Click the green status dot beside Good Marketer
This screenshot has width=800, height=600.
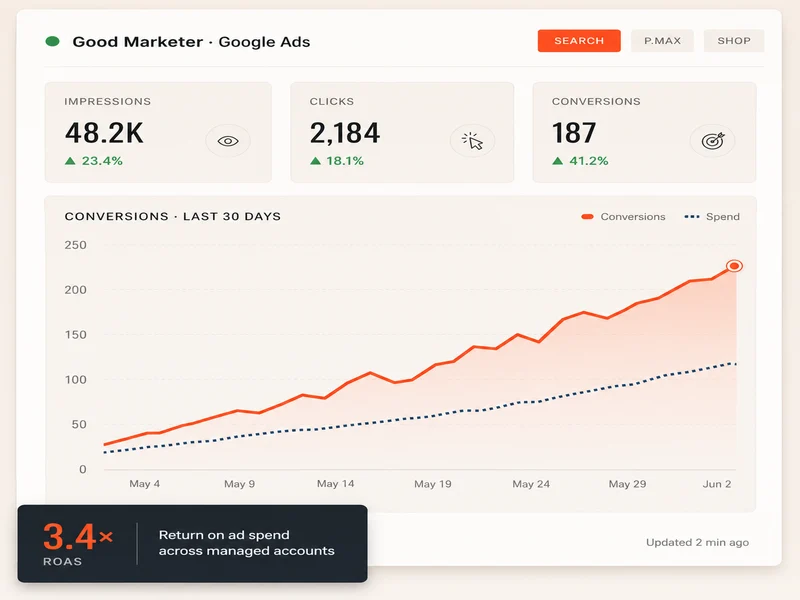click(53, 41)
